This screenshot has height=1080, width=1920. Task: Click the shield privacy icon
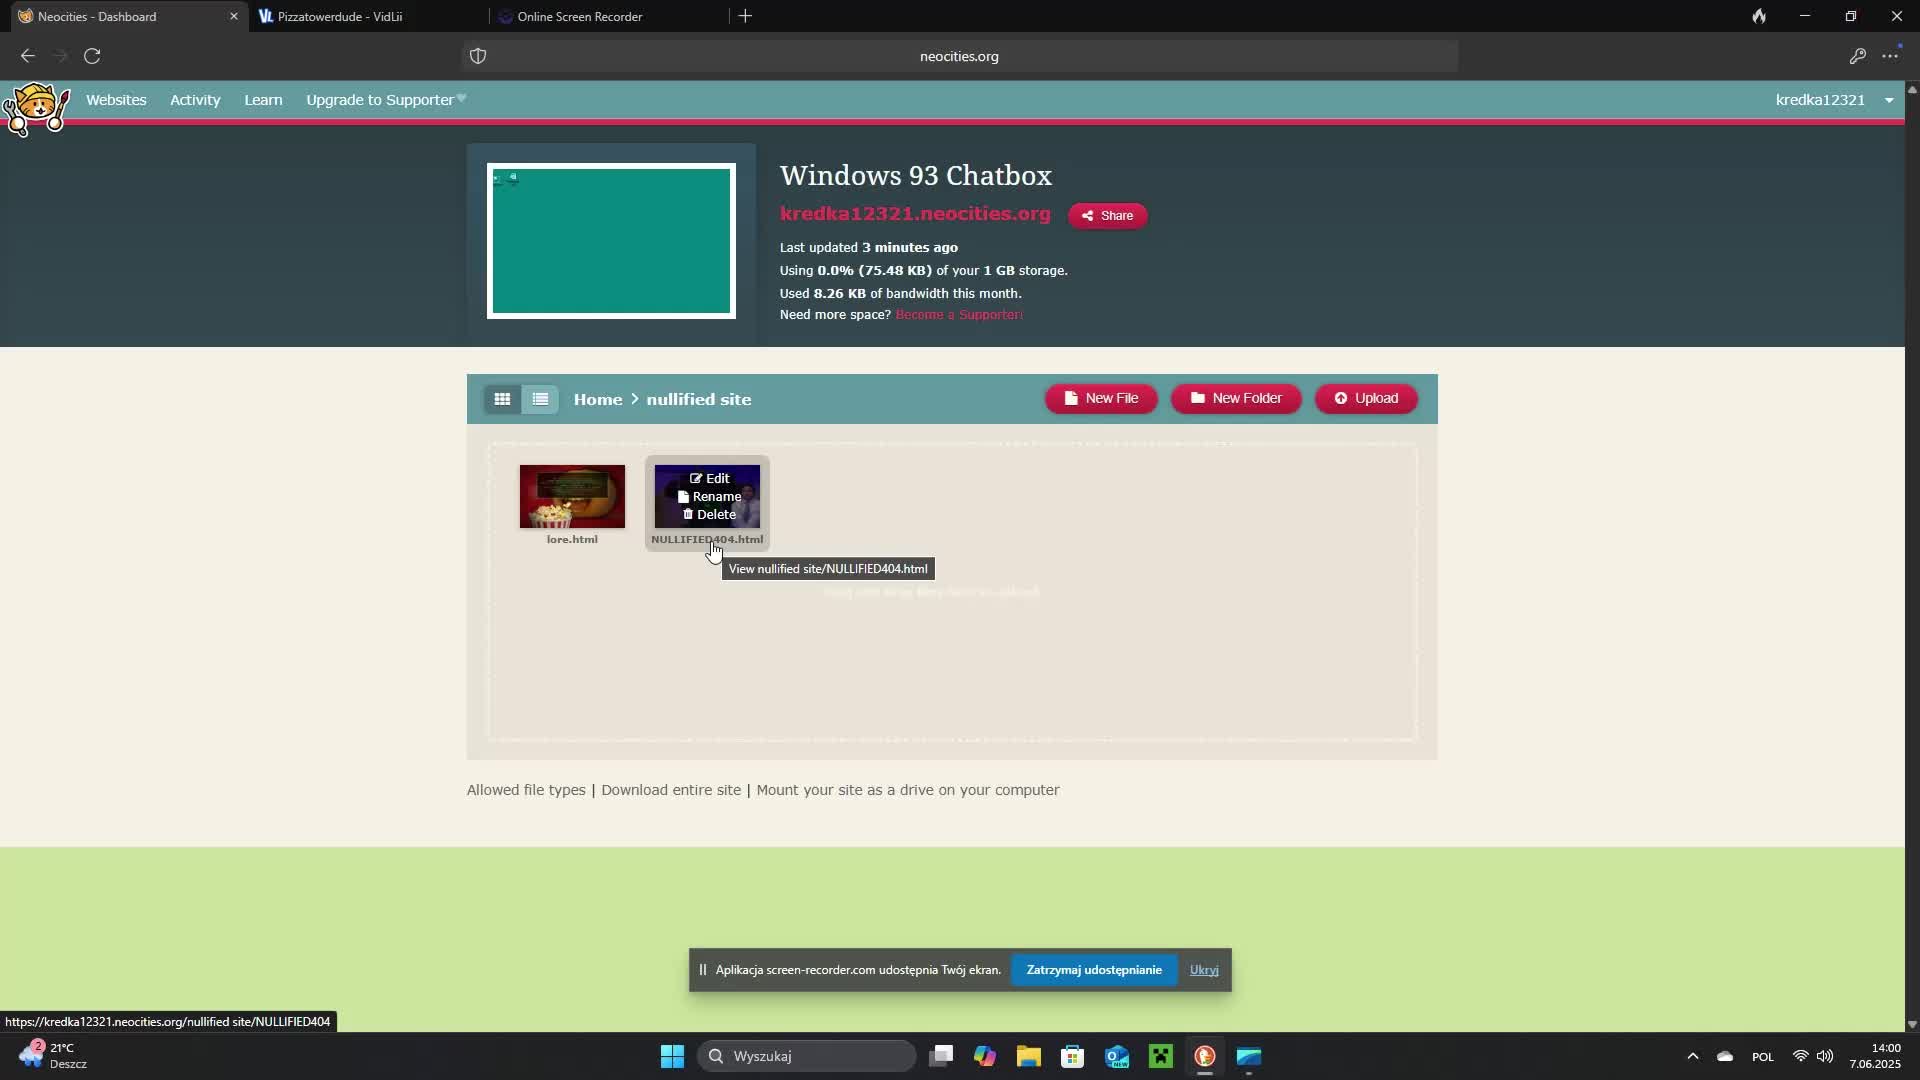(478, 56)
